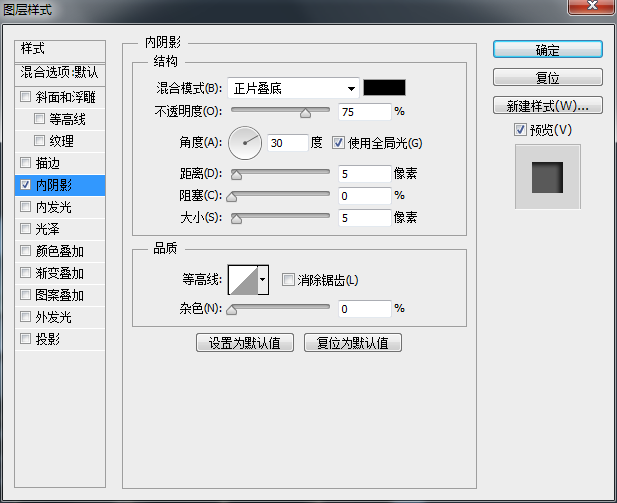Click the contour curve thumbnail
Screen dimensions: 617x503
[x=243, y=280]
